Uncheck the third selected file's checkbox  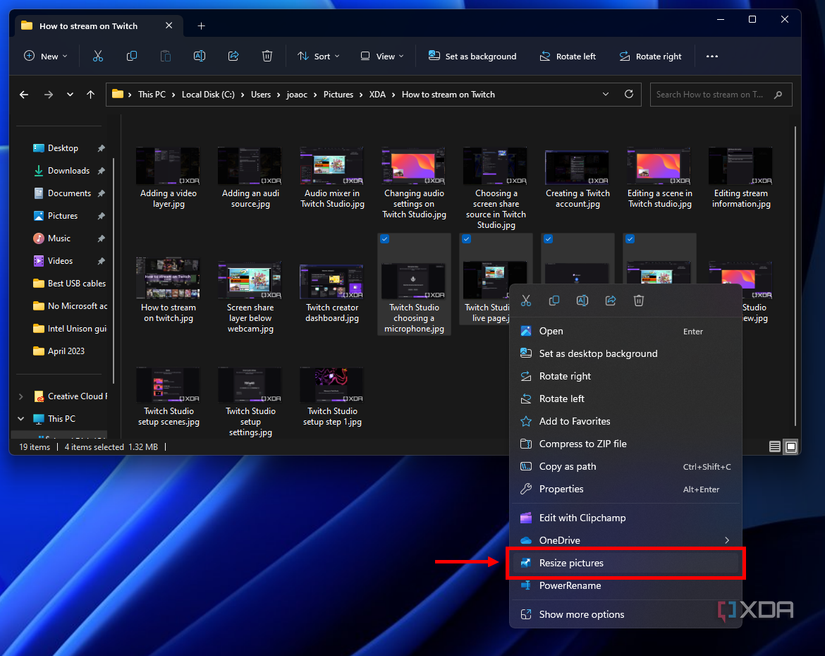548,239
